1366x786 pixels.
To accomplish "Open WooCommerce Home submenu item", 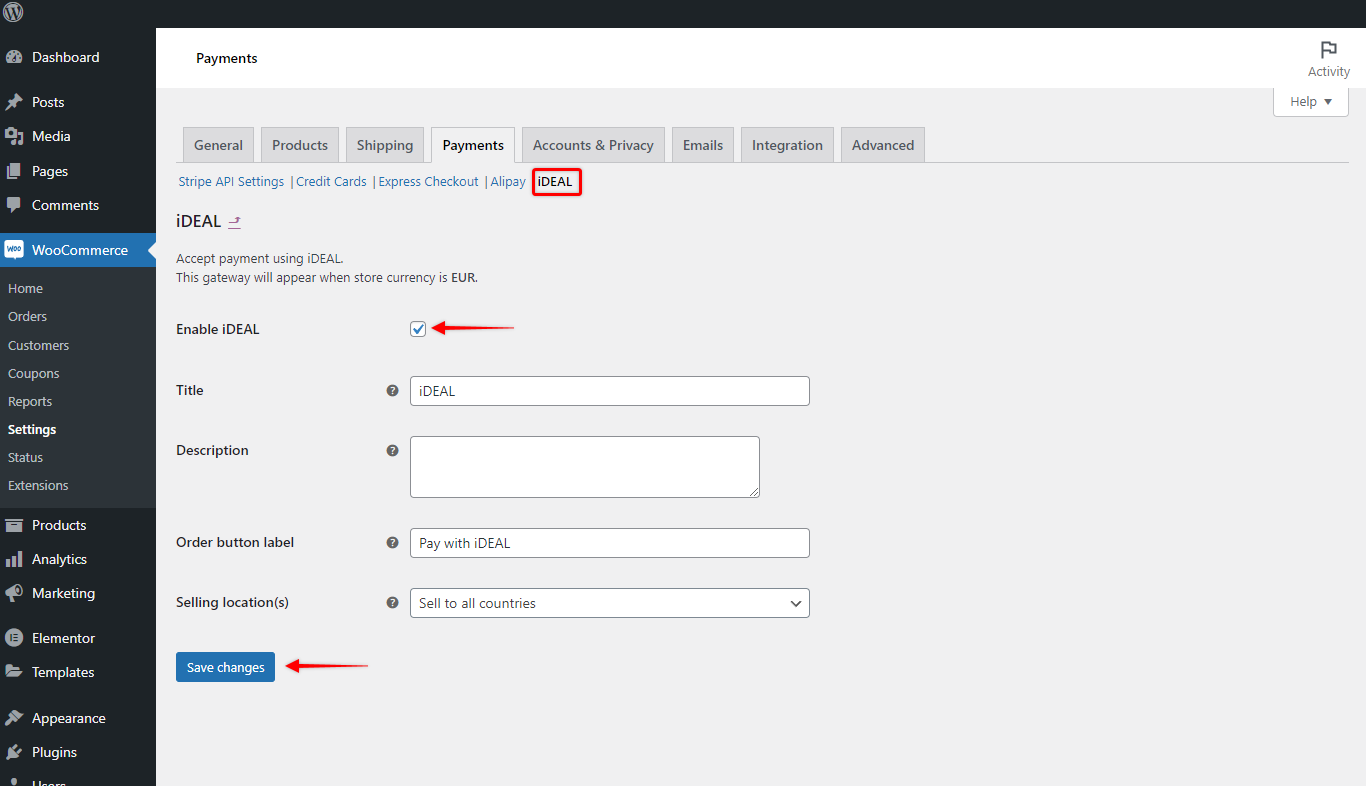I will click(x=26, y=288).
